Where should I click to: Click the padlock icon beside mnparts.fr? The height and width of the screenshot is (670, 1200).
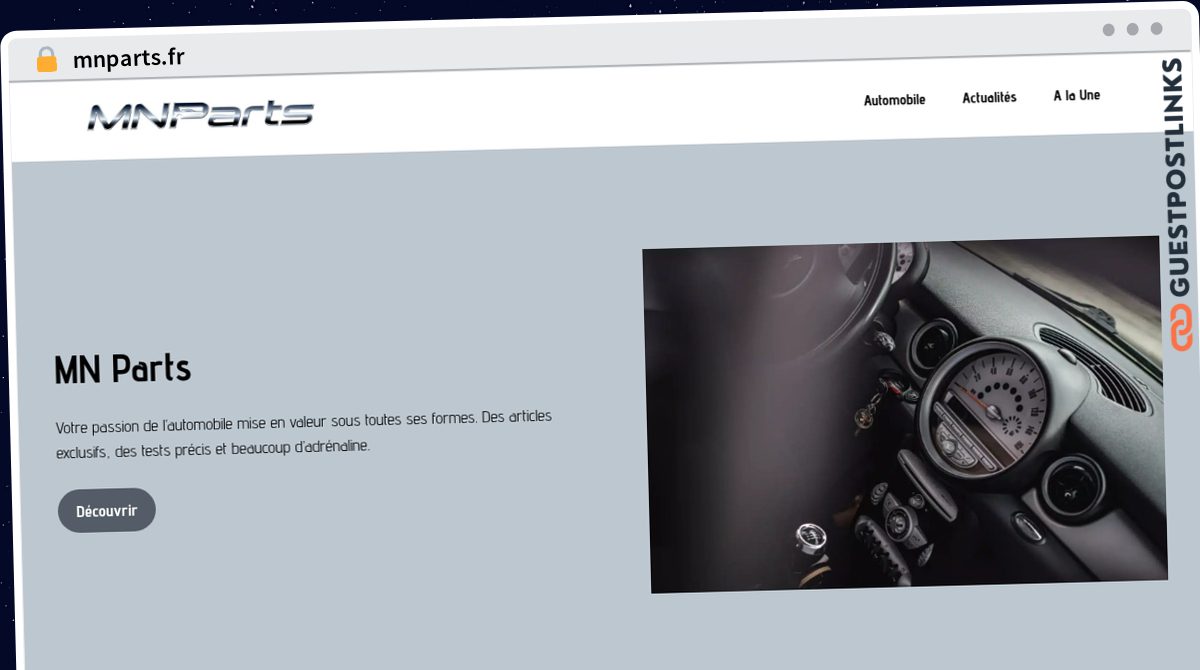(47, 60)
